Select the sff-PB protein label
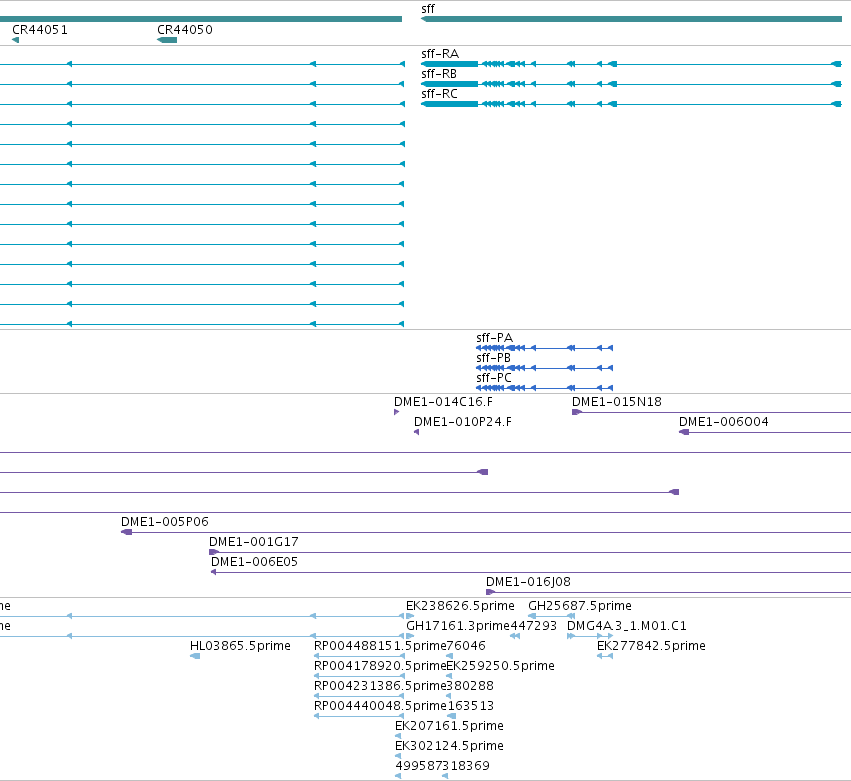 493,358
